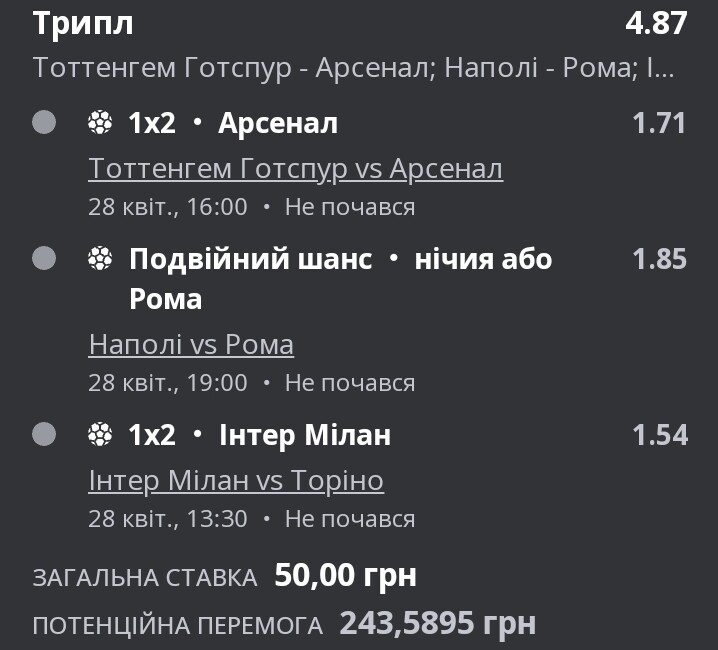Click the 28 квіт., 16:00 match time

coord(168,207)
